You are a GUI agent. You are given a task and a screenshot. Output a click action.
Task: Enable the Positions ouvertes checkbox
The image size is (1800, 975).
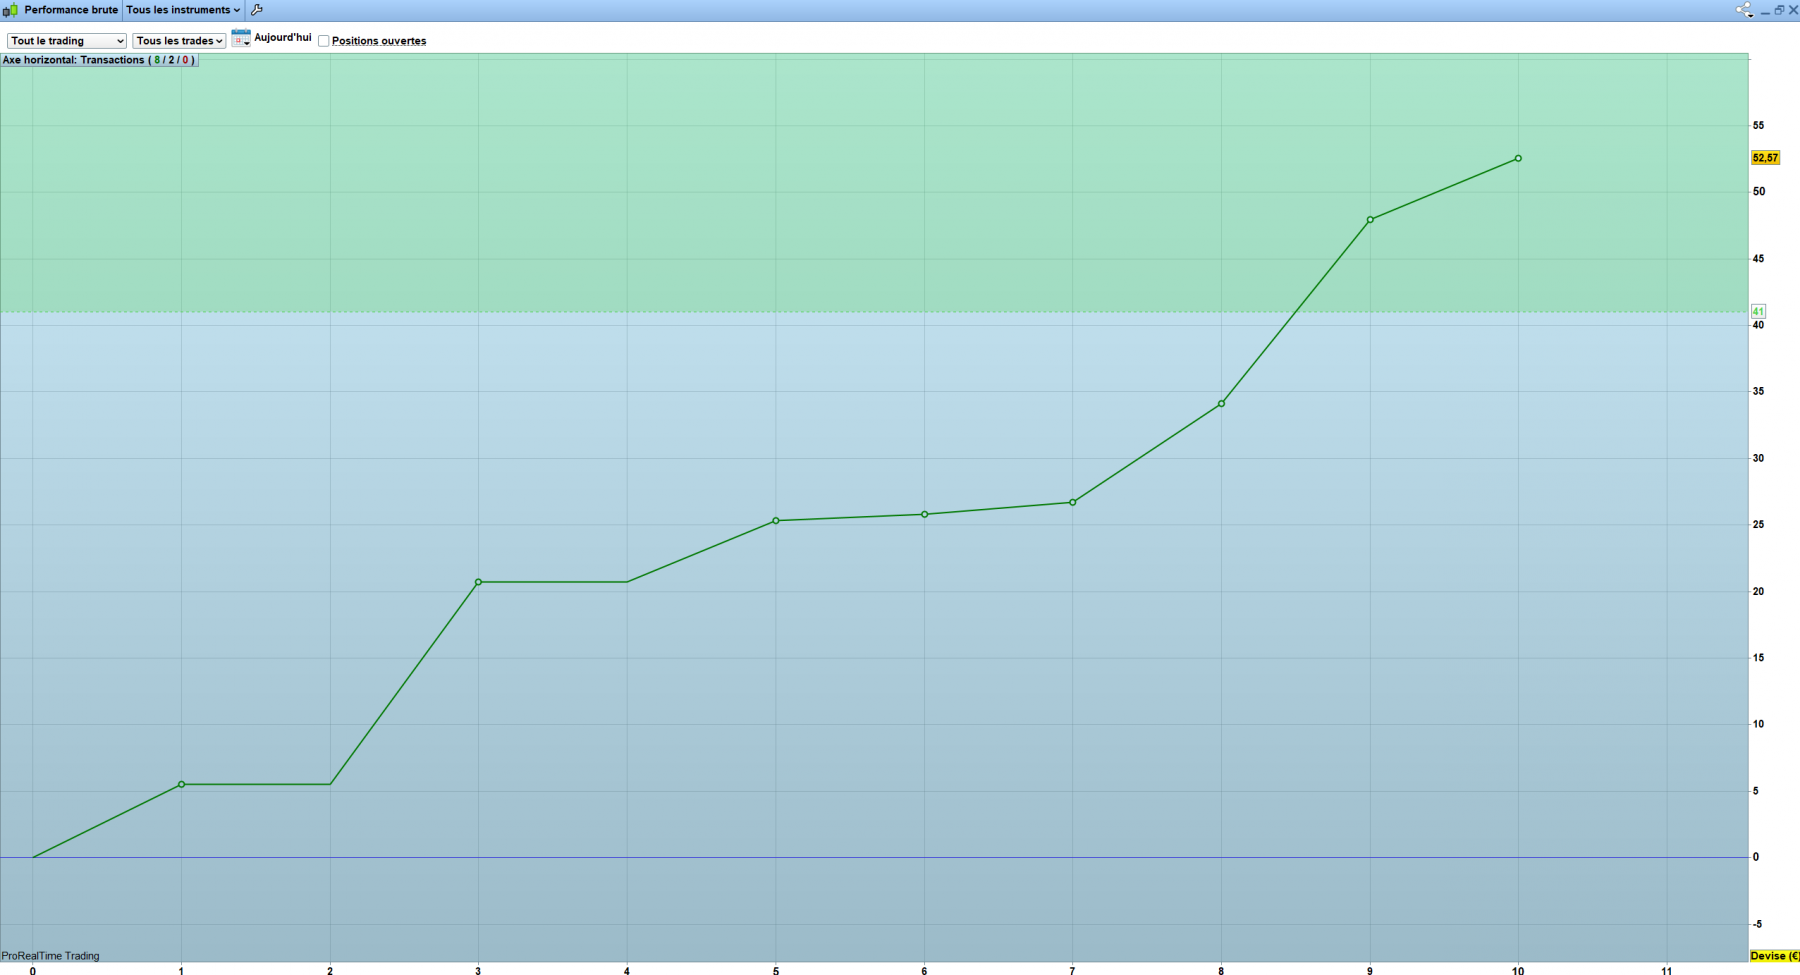(323, 41)
